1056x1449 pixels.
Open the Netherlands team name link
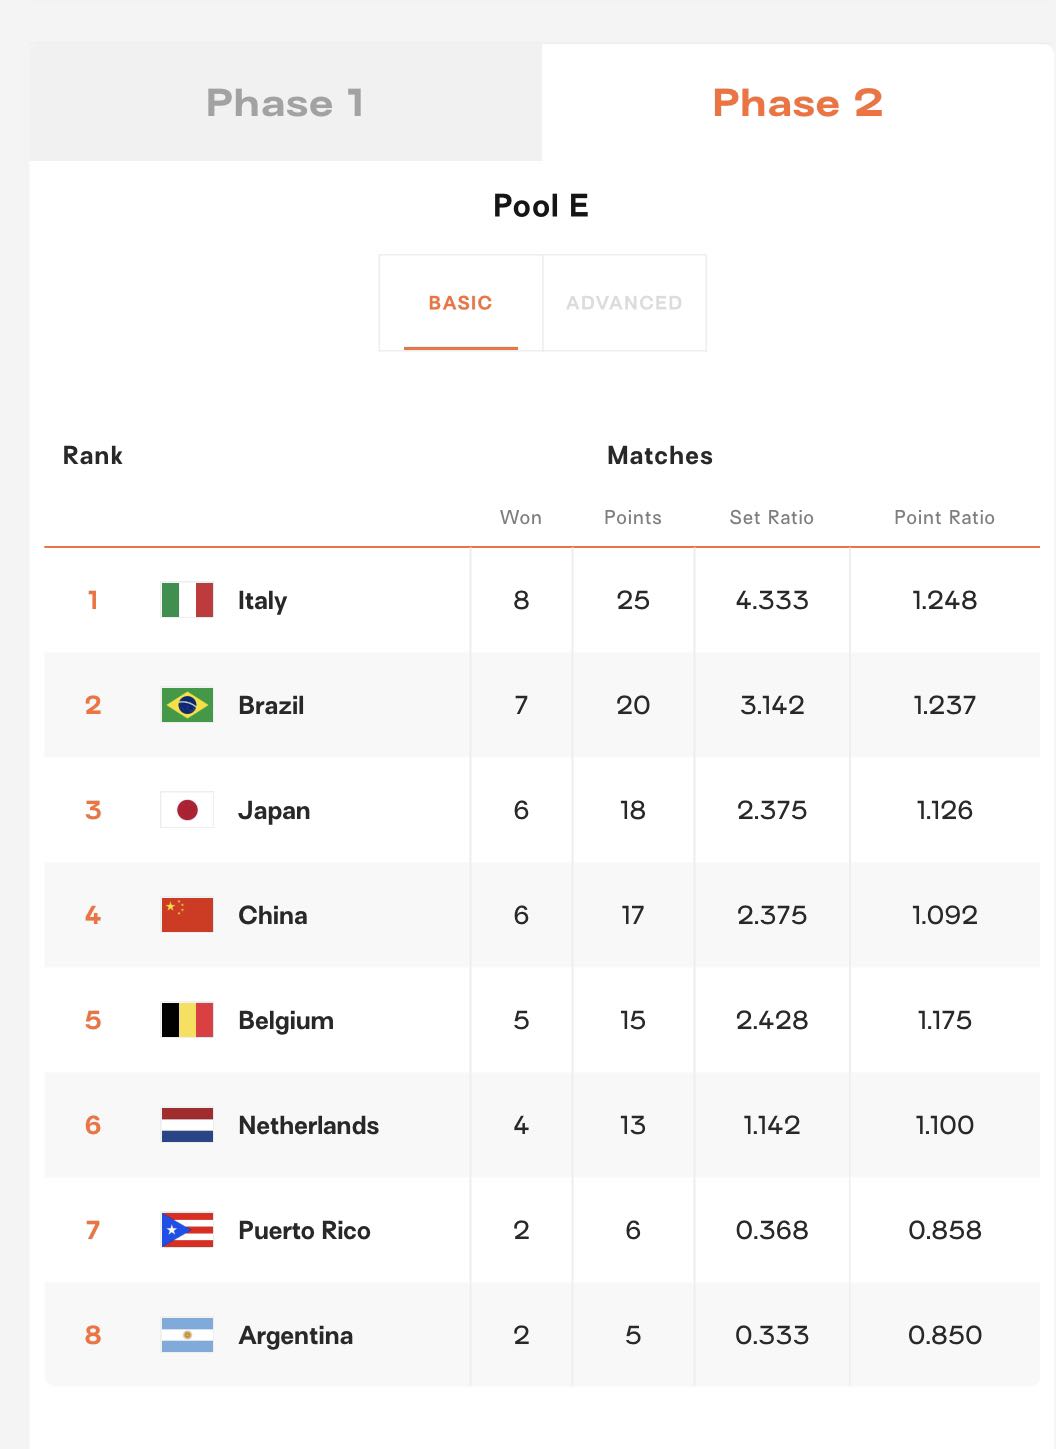point(308,1125)
